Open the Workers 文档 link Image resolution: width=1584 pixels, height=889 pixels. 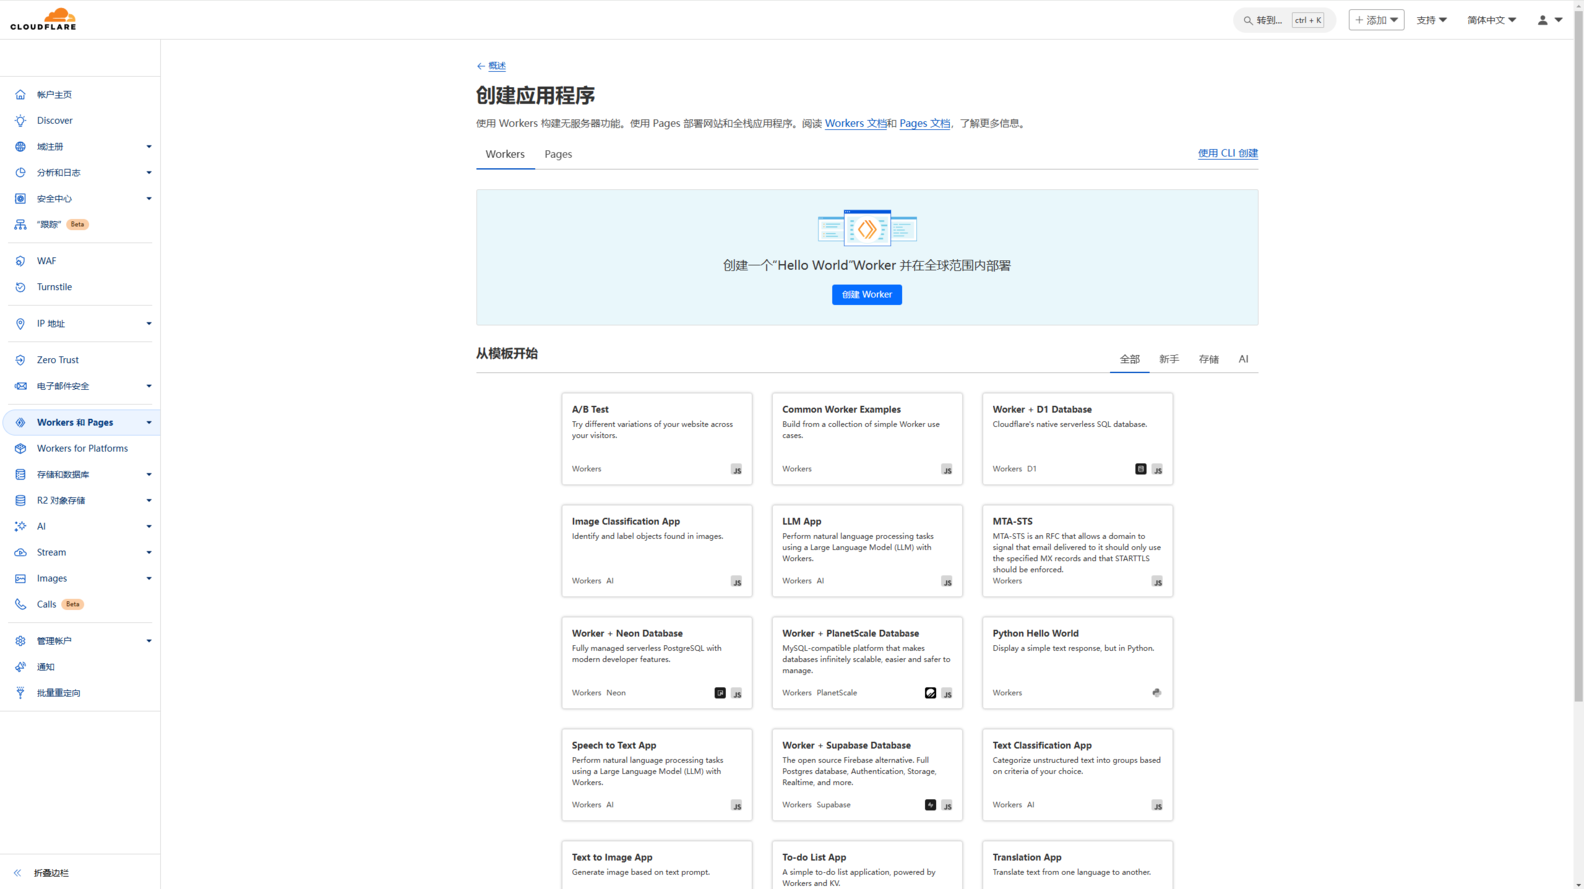tap(856, 124)
